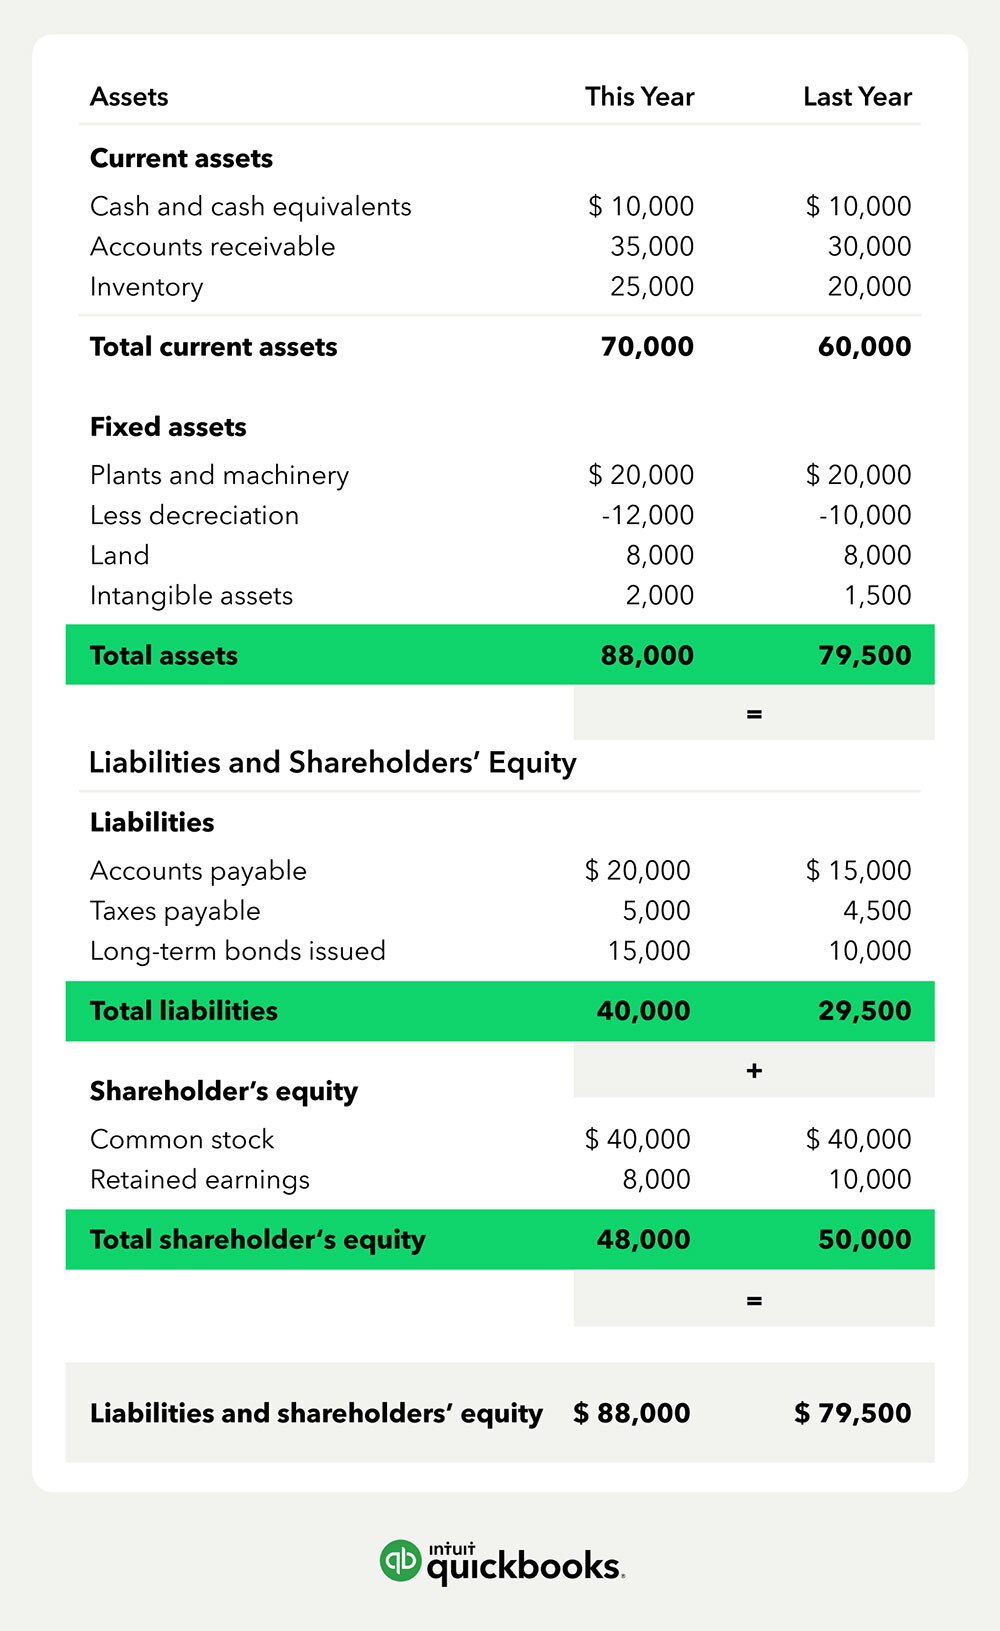Click the Common stock row label
1000x1631 pixels.
pos(182,1140)
